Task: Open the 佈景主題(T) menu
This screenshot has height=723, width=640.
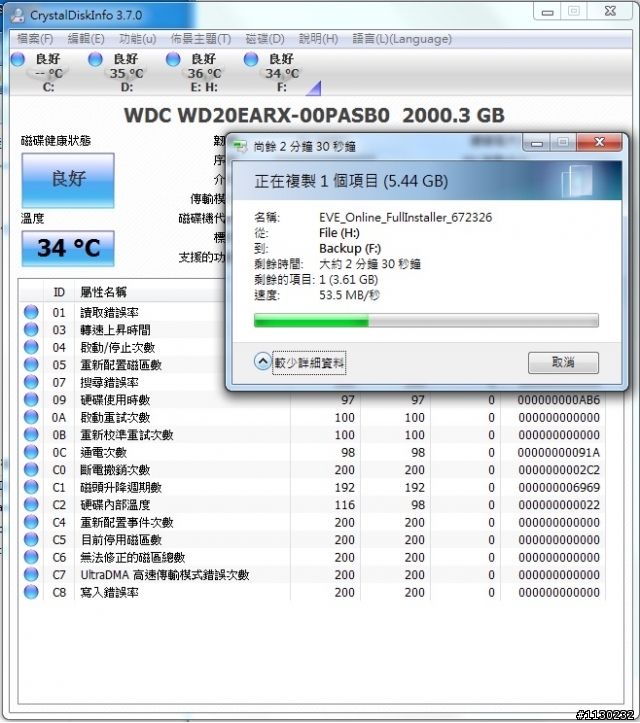Action: point(201,39)
